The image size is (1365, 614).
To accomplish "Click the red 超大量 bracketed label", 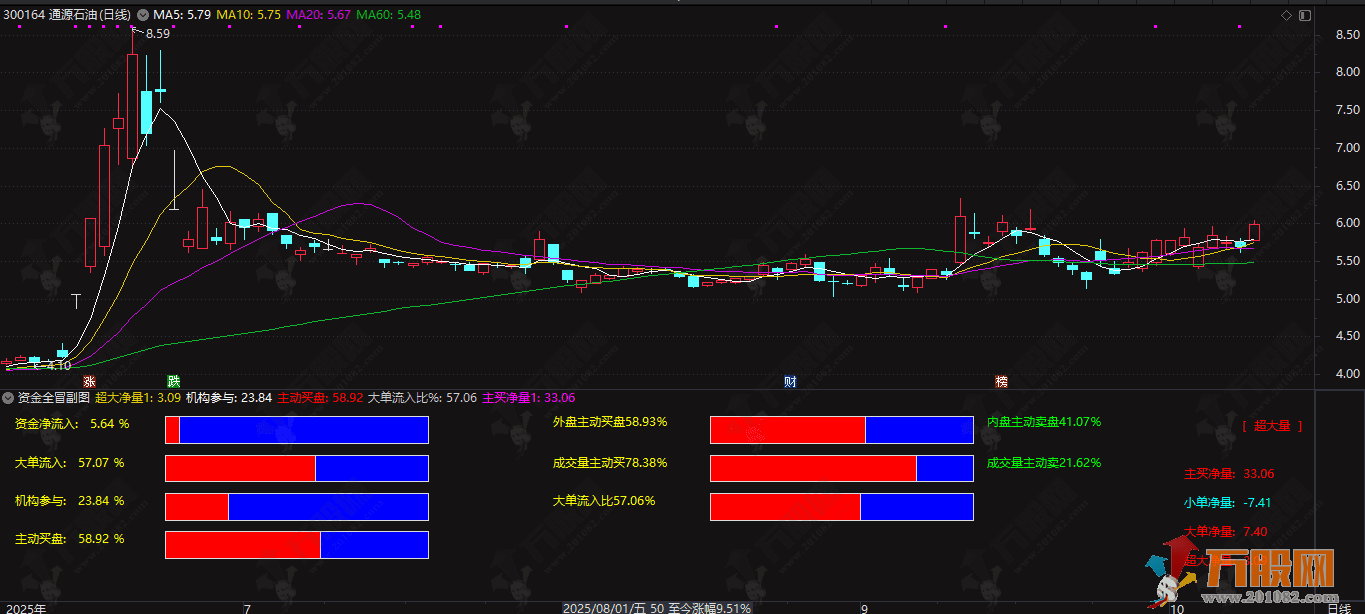I will (1272, 426).
